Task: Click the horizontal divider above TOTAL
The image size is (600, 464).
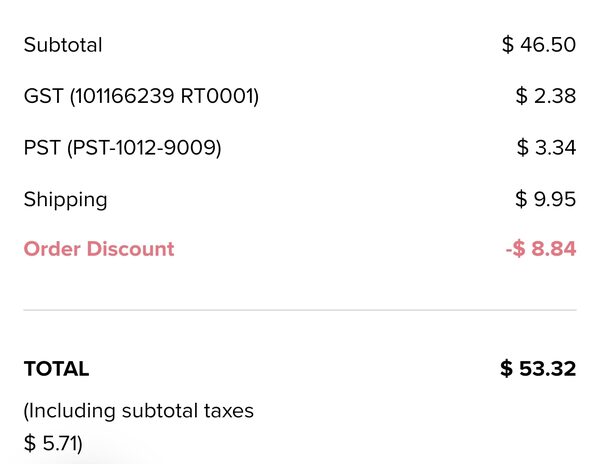Action: pos(300,310)
